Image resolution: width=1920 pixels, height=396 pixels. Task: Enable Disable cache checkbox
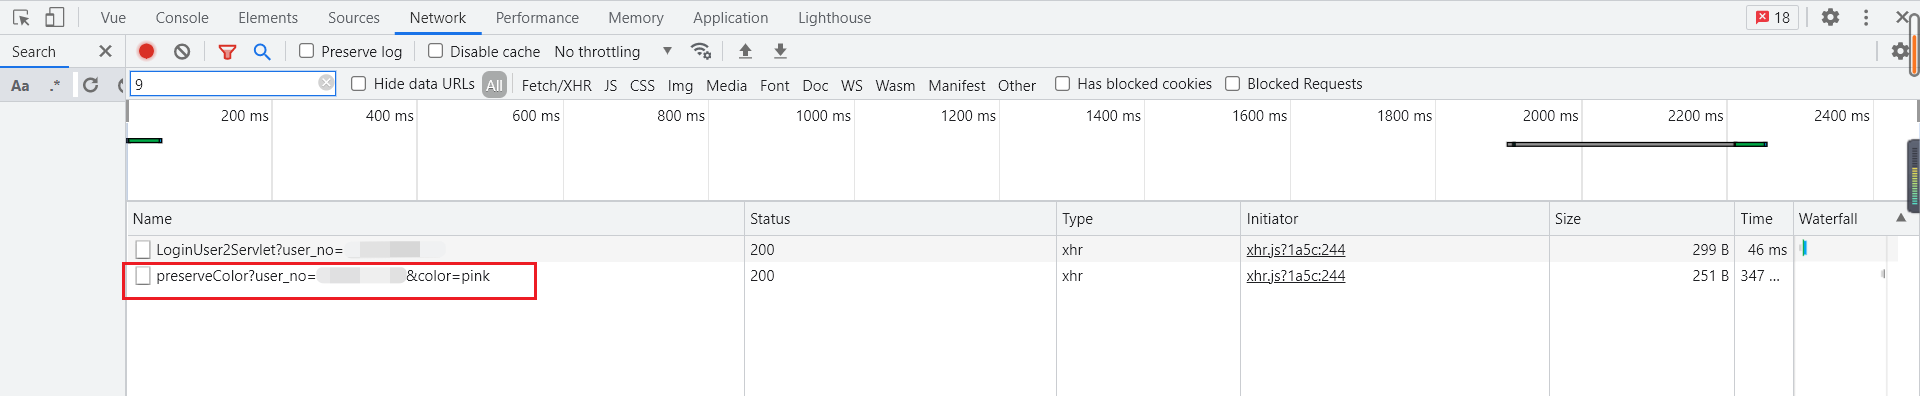(x=435, y=51)
